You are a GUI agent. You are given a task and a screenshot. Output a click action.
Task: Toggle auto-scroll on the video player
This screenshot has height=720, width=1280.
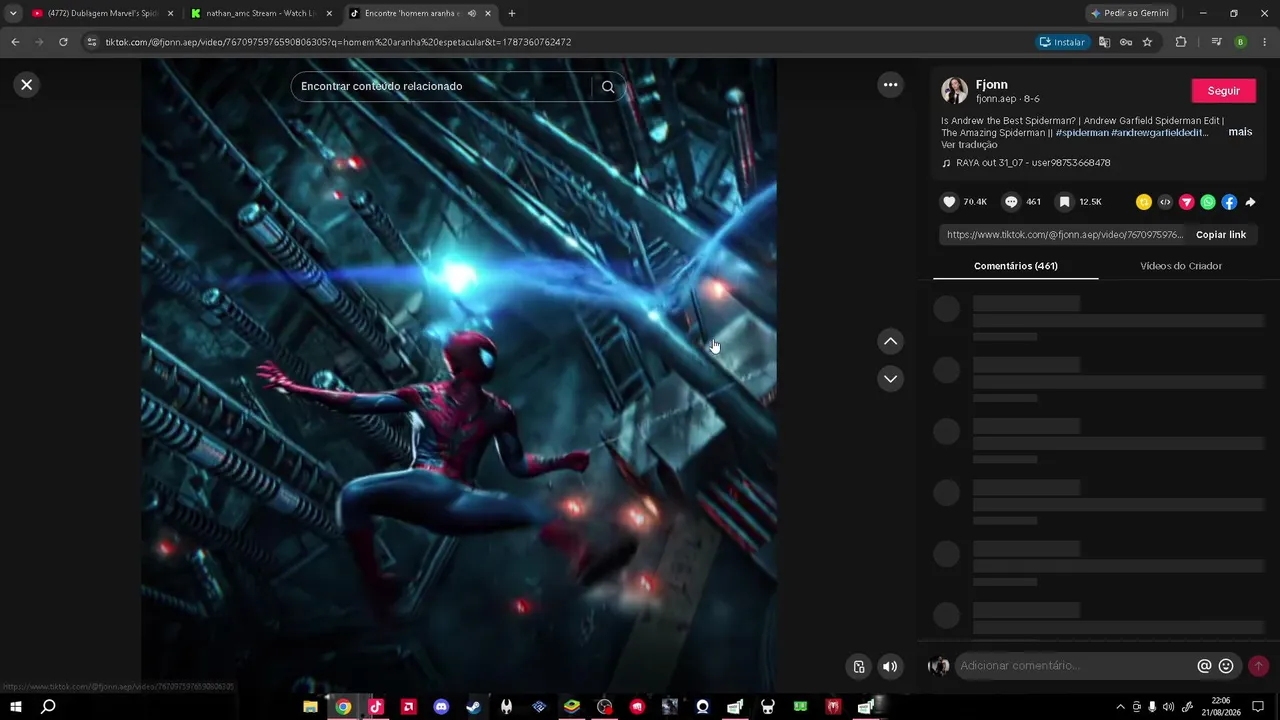point(858,667)
